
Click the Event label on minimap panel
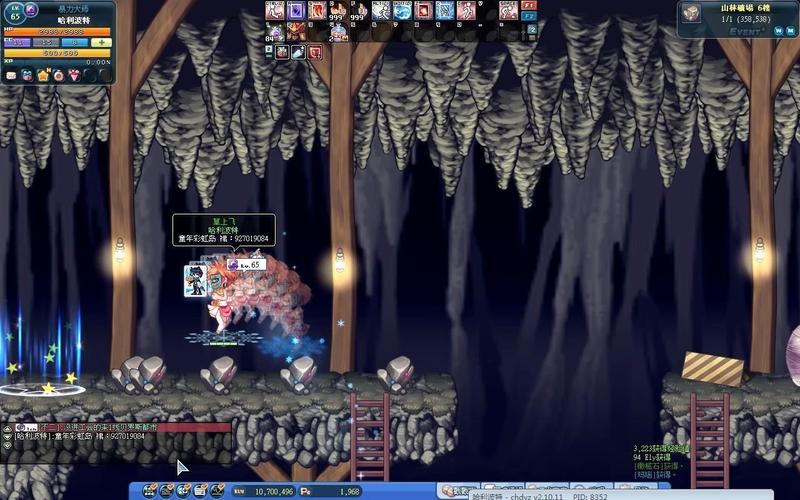(743, 31)
